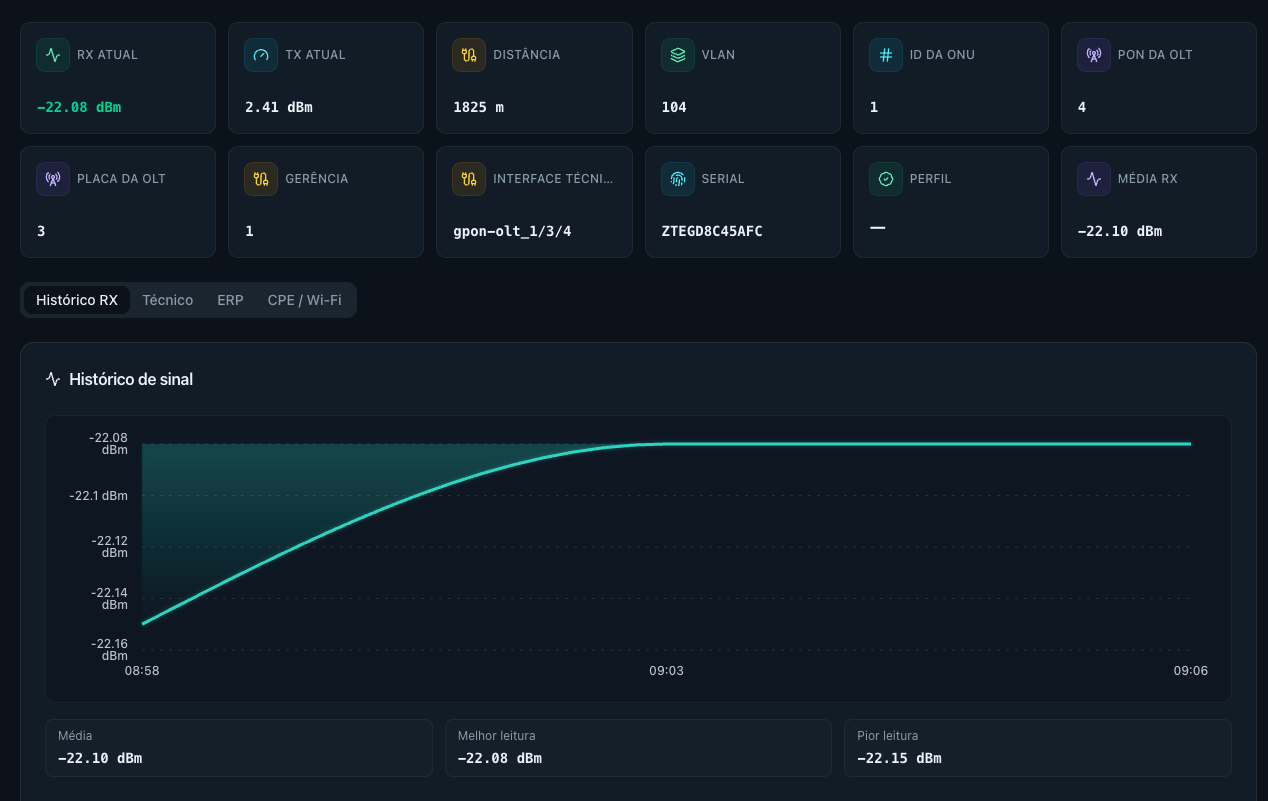Click the Distância card icon

469,55
